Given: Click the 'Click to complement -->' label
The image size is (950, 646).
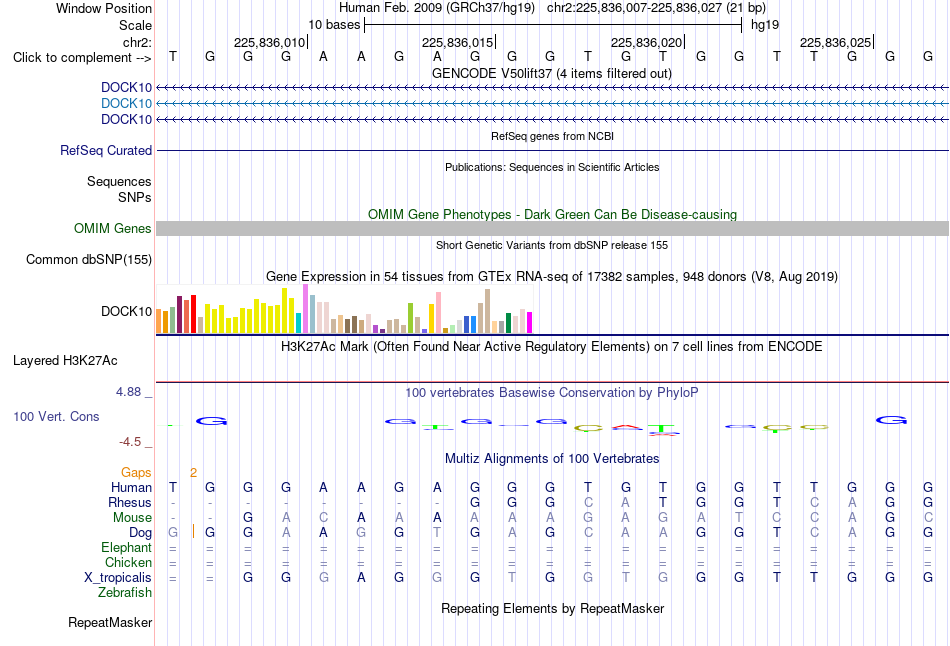Looking at the screenshot, I should tap(82, 58).
